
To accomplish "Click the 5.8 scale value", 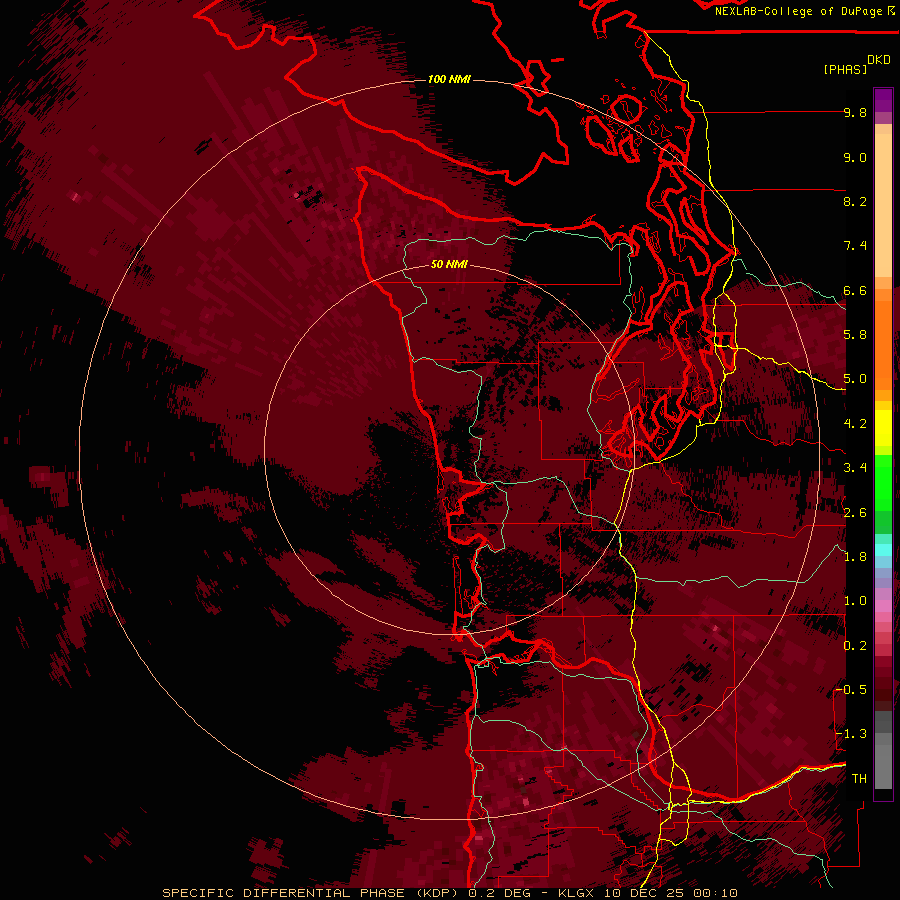I will pyautogui.click(x=855, y=335).
